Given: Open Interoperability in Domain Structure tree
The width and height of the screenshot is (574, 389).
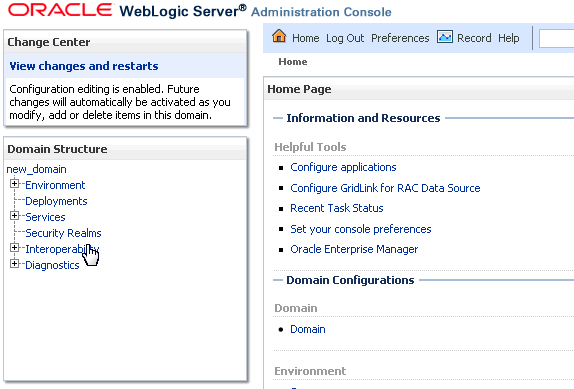Looking at the screenshot, I should click(62, 249).
